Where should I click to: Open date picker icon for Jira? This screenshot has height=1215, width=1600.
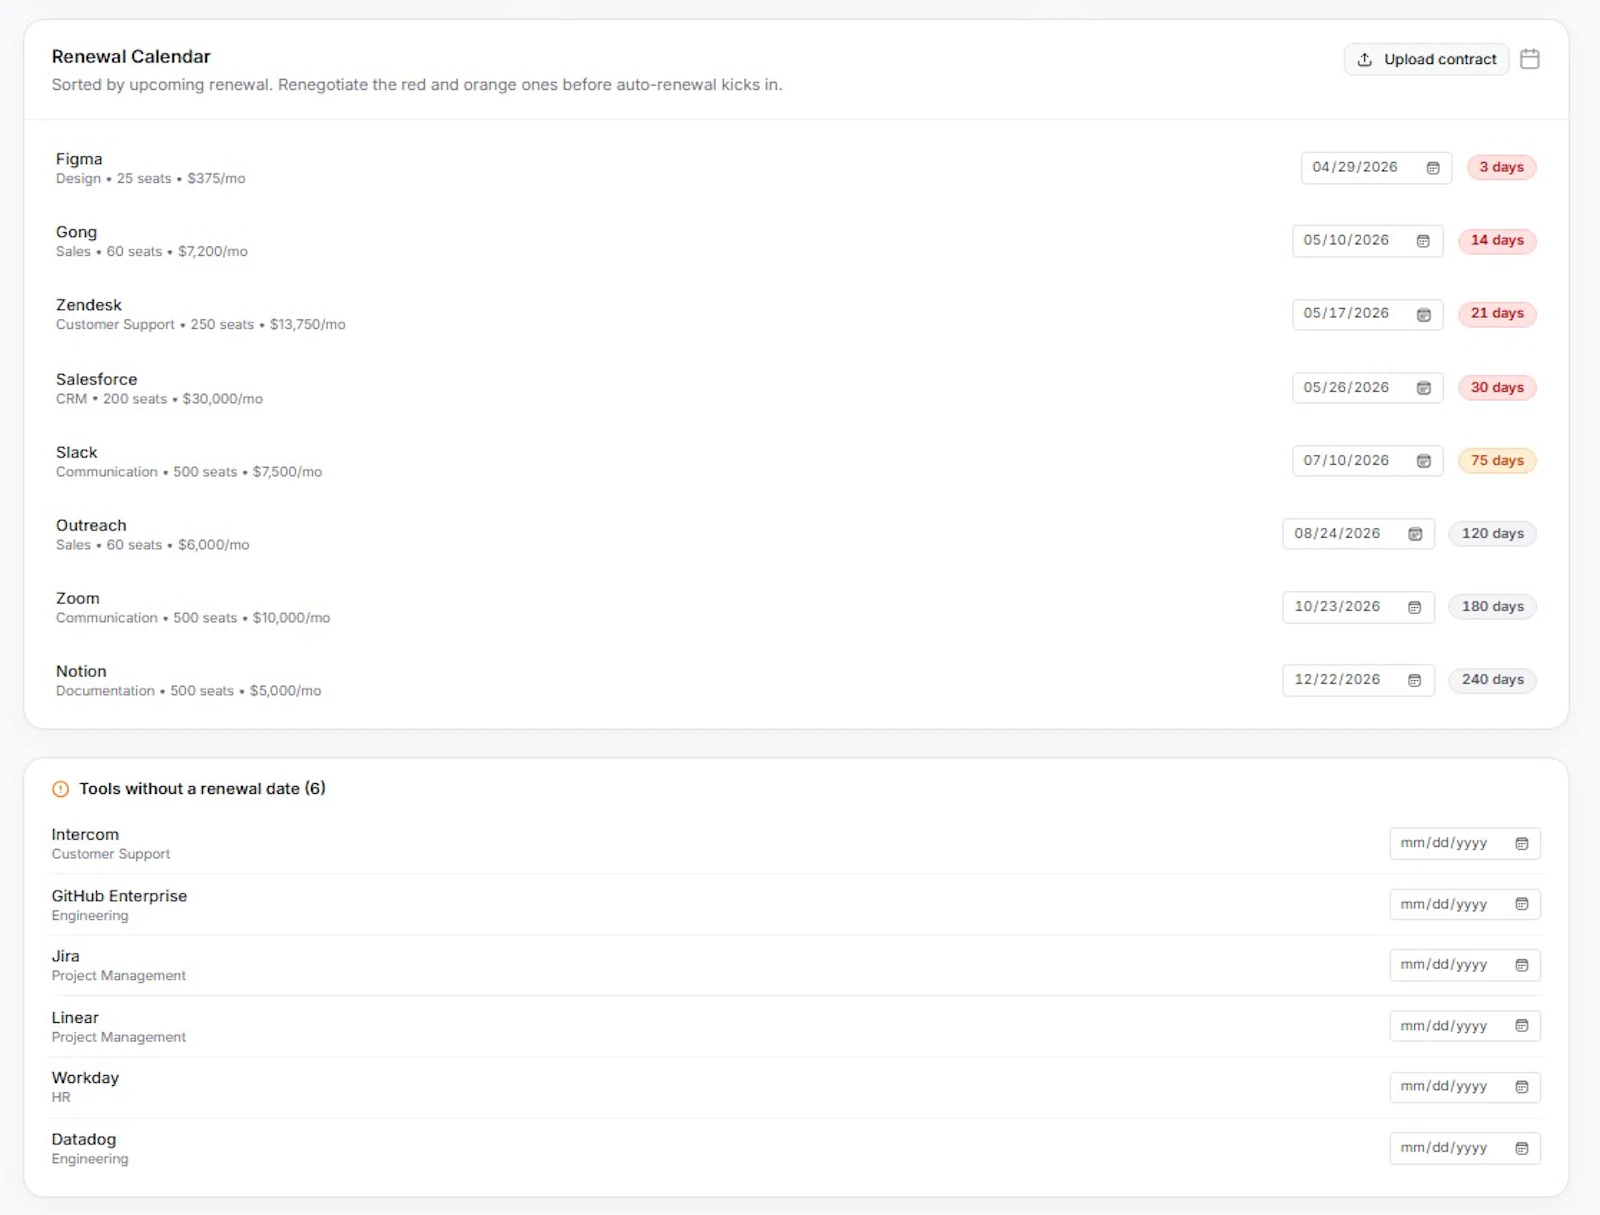coord(1521,965)
